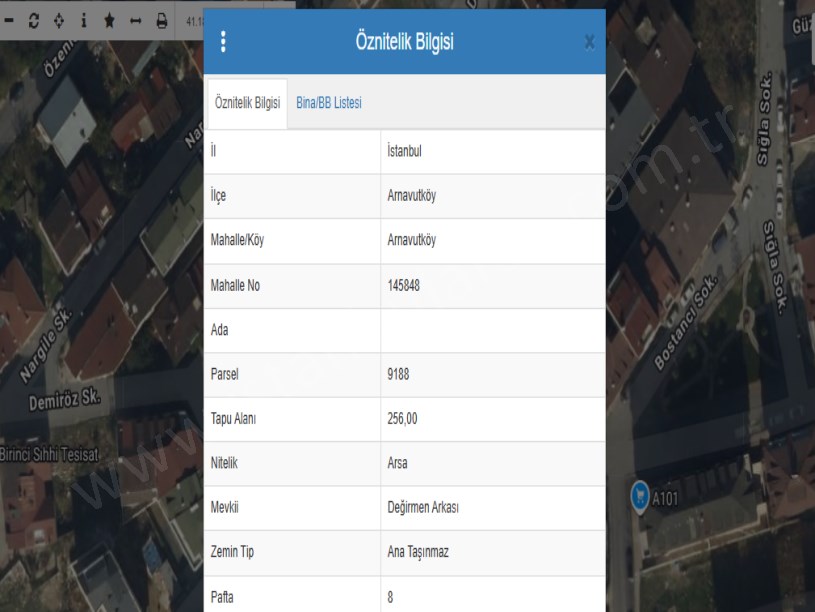Click the refresh map icon
This screenshot has width=815, height=612.
tap(34, 20)
